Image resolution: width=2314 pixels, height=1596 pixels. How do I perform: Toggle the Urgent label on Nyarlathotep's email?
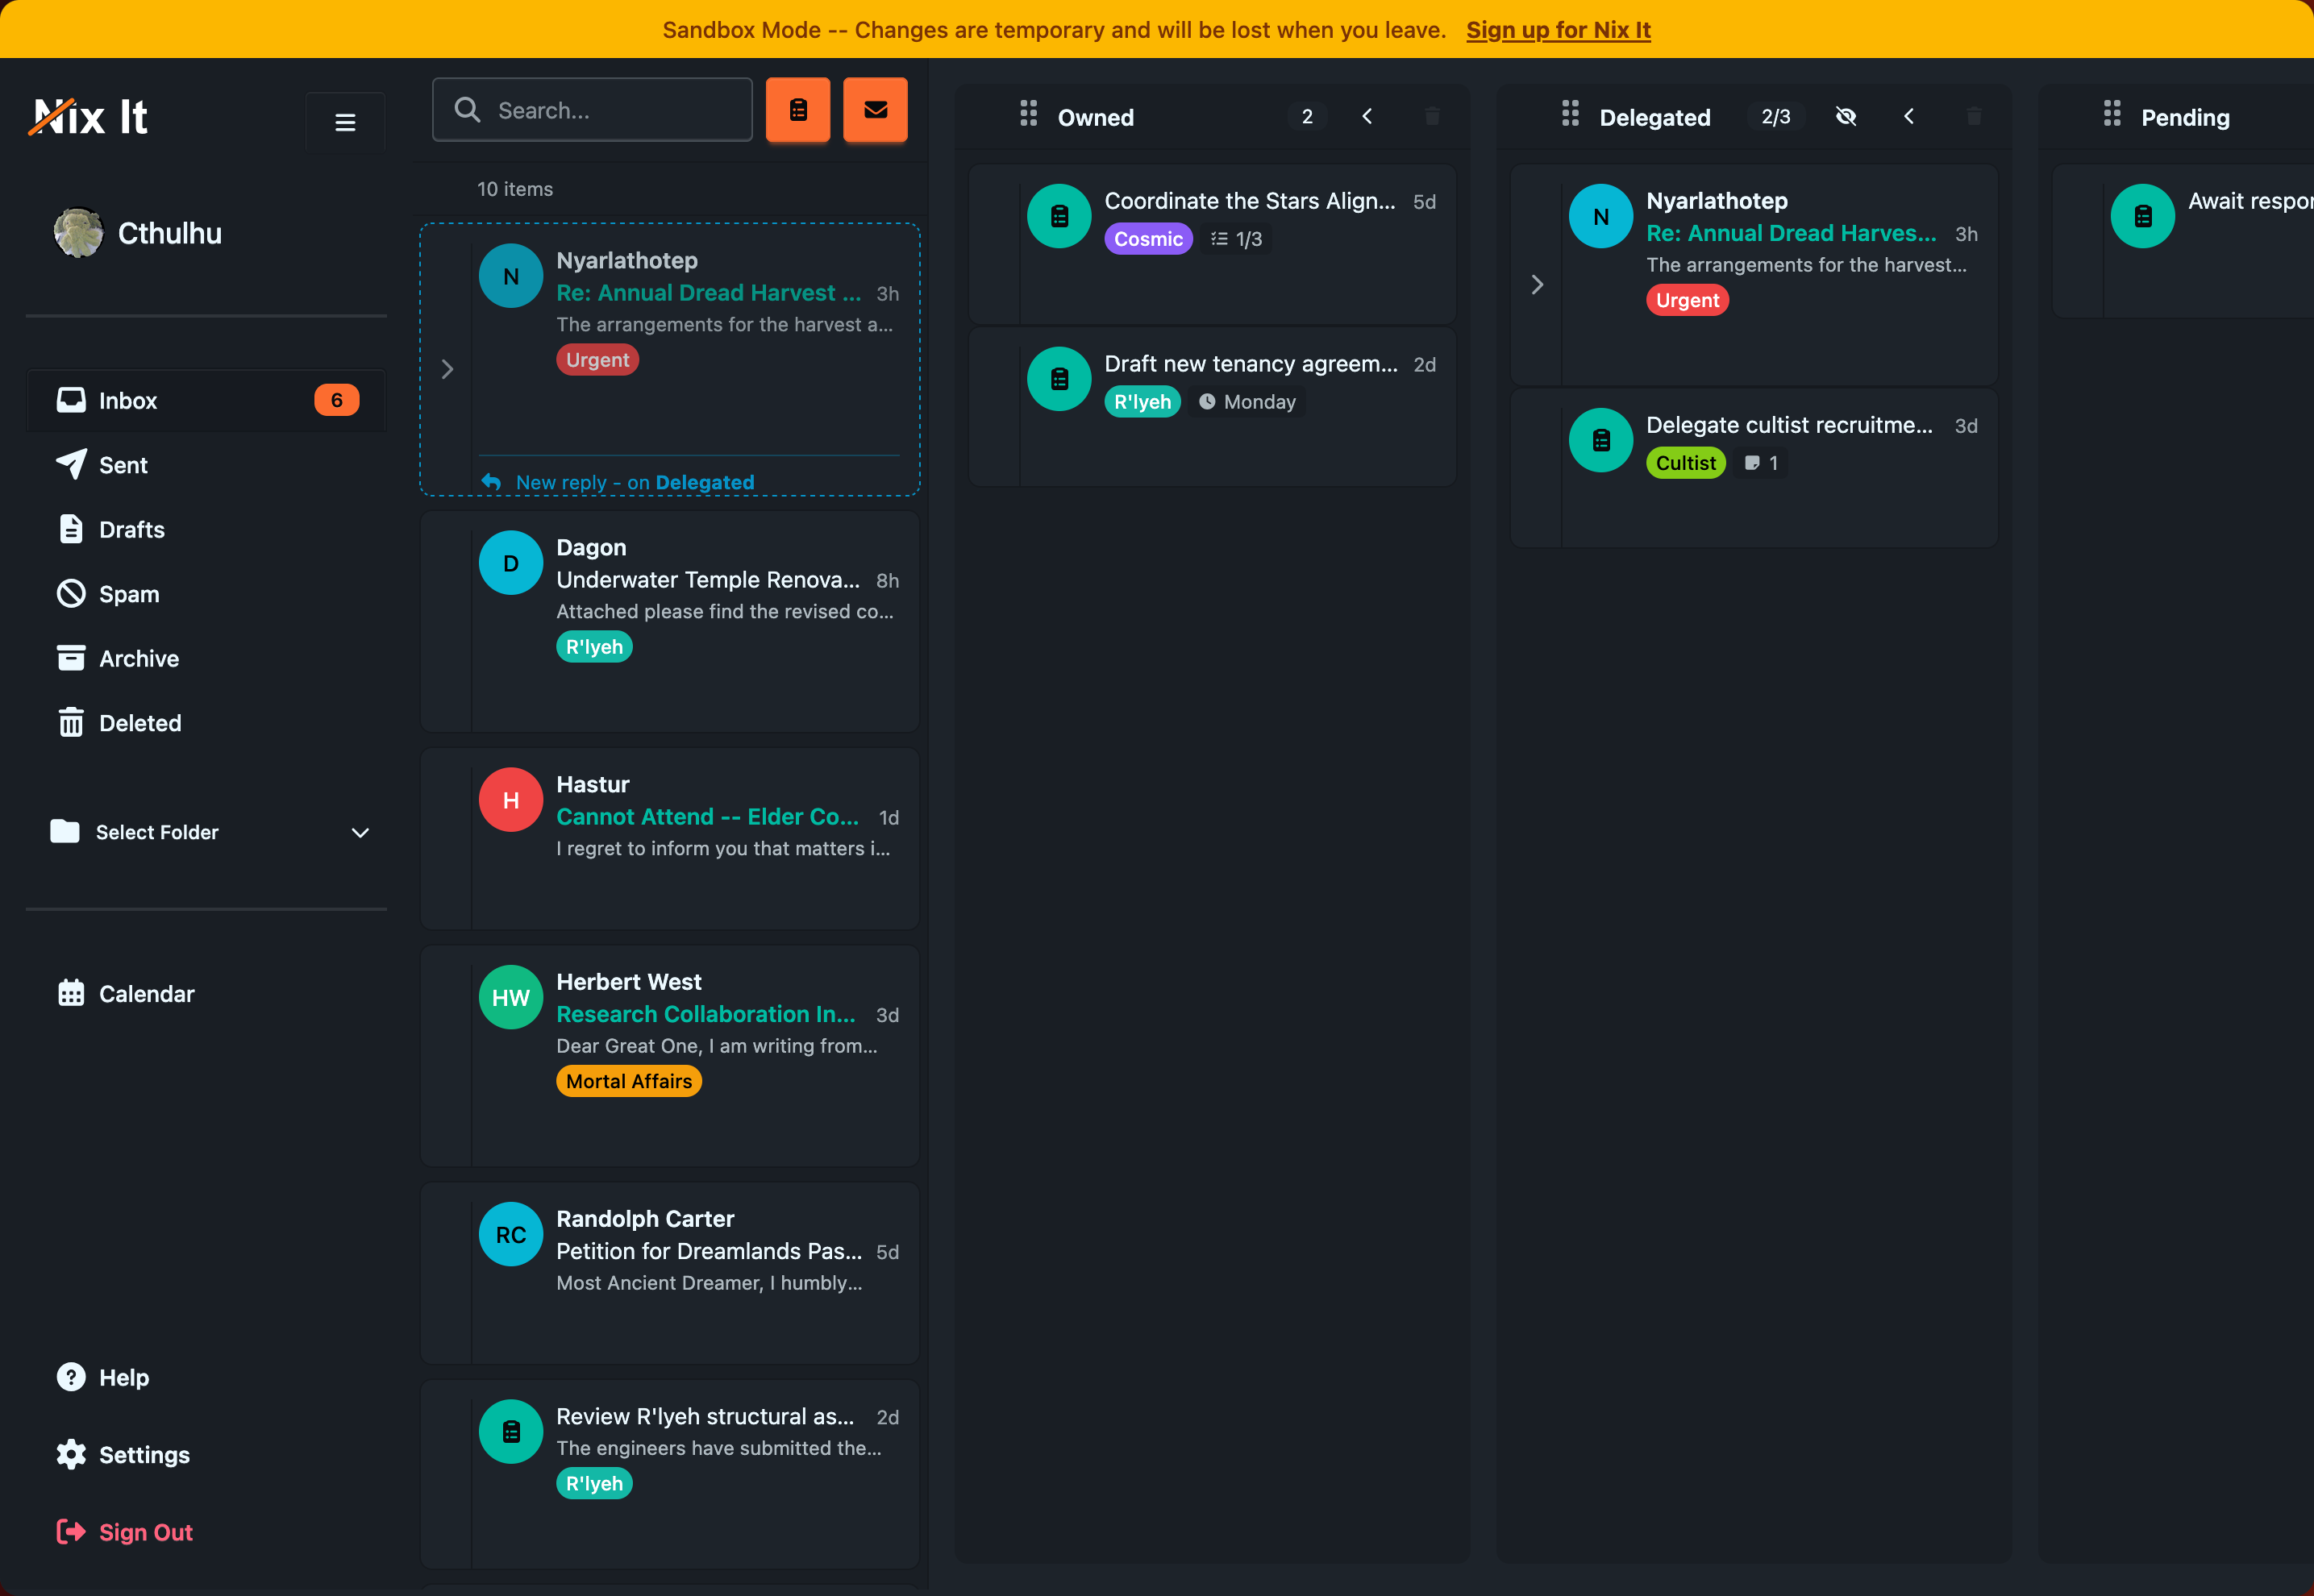(597, 359)
